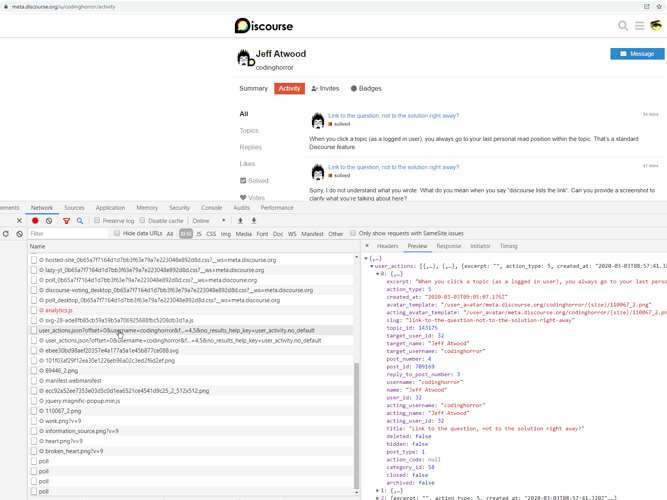Select the JS request type filter
Image resolution: width=667 pixels, height=500 pixels.
tap(199, 234)
